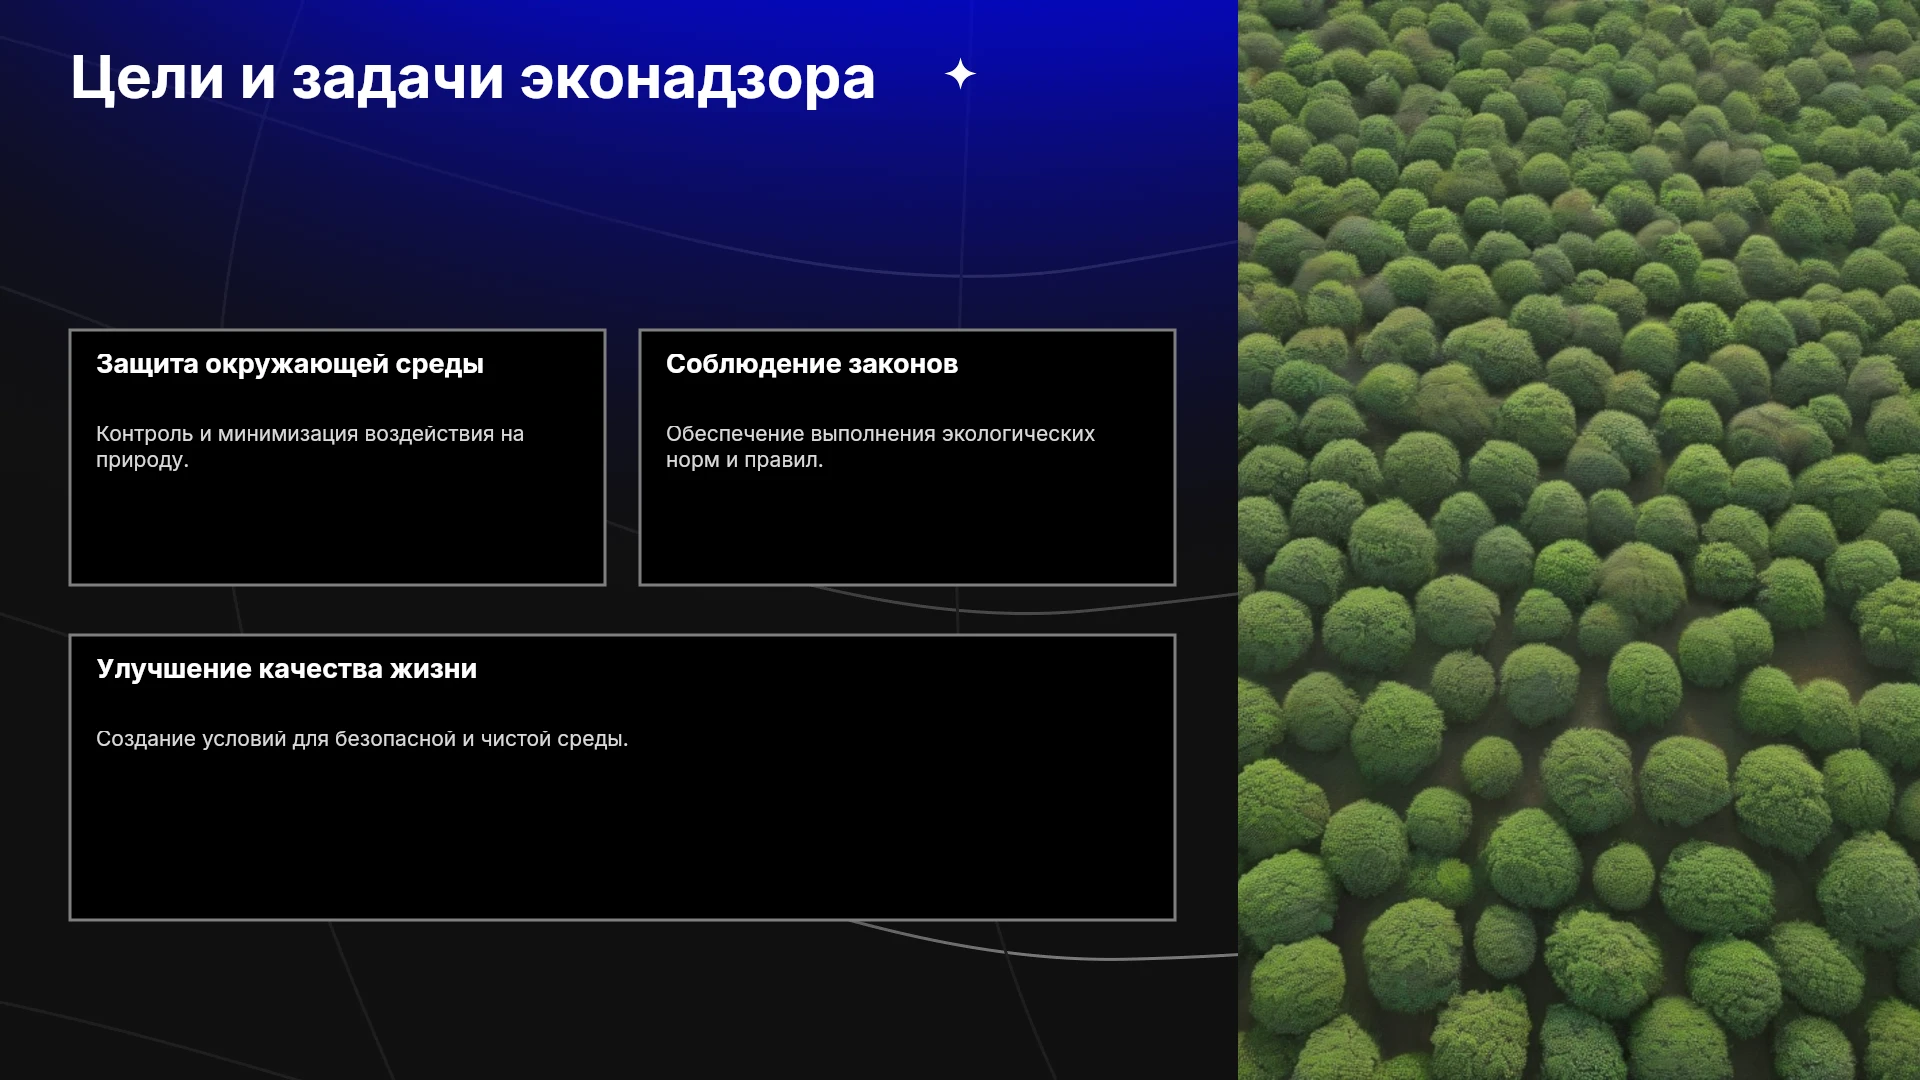Select the heading 'Соблюдение законов'
This screenshot has height=1080, width=1920.
[812, 364]
